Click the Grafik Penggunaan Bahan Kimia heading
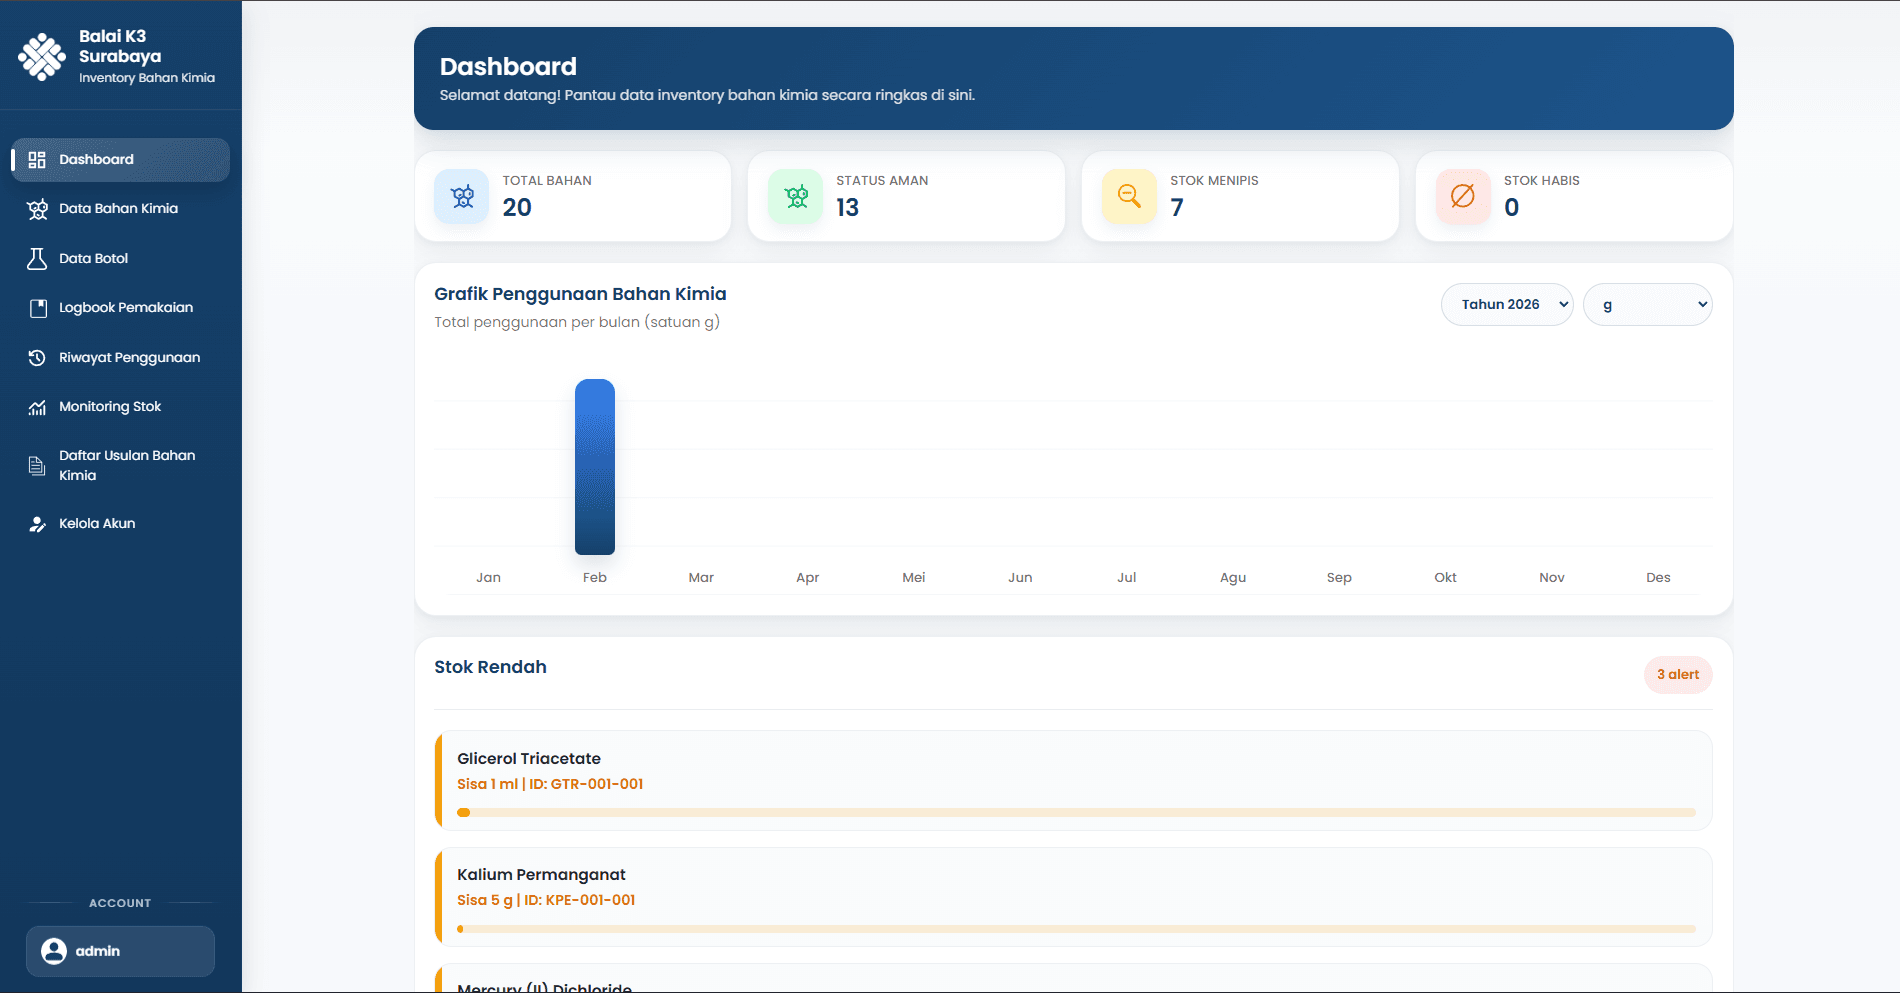 coord(580,294)
